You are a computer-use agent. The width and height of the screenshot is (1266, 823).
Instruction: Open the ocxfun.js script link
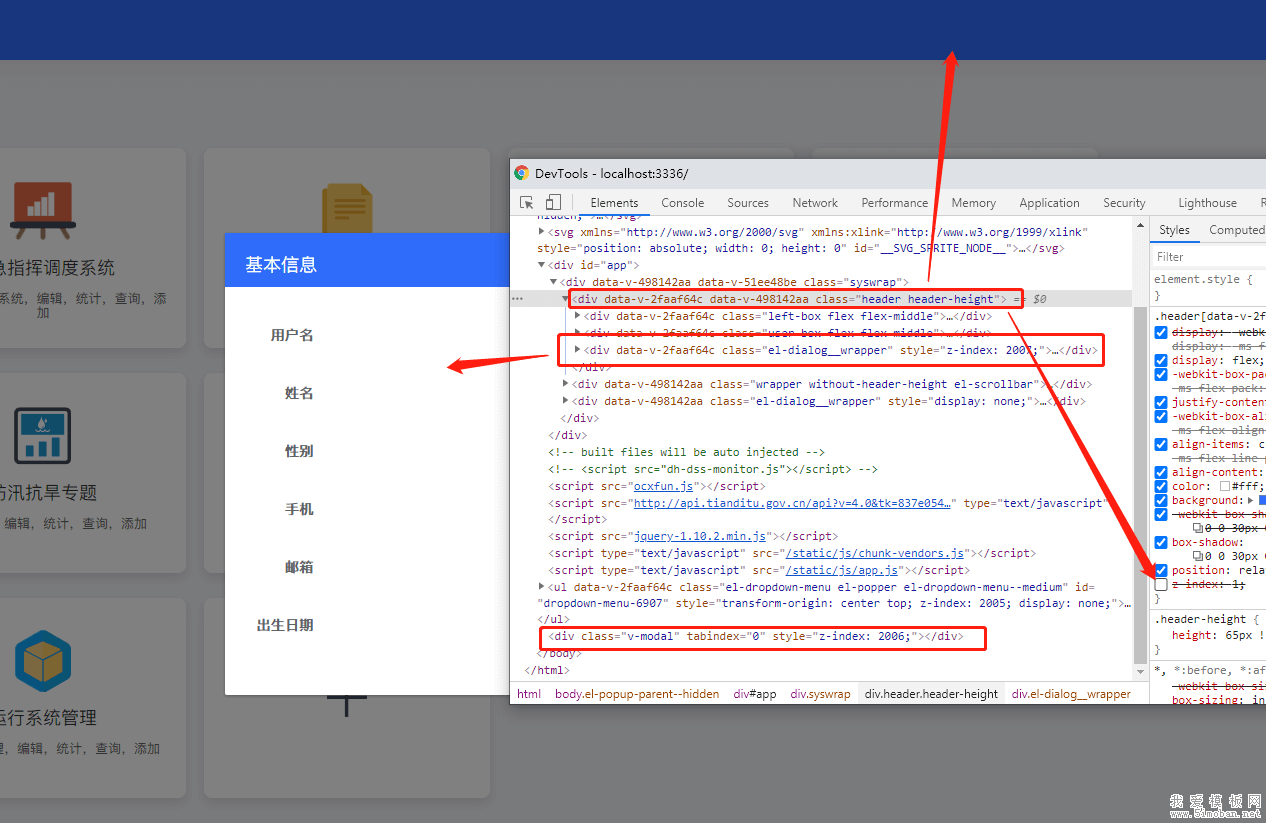[x=664, y=486]
